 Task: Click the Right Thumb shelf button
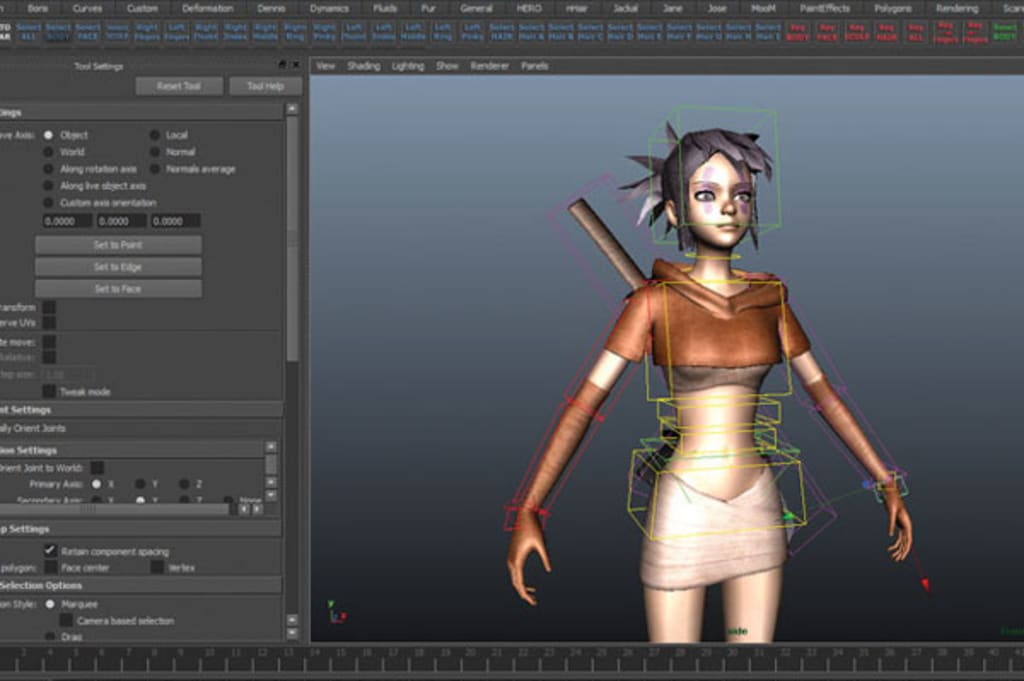coord(206,31)
